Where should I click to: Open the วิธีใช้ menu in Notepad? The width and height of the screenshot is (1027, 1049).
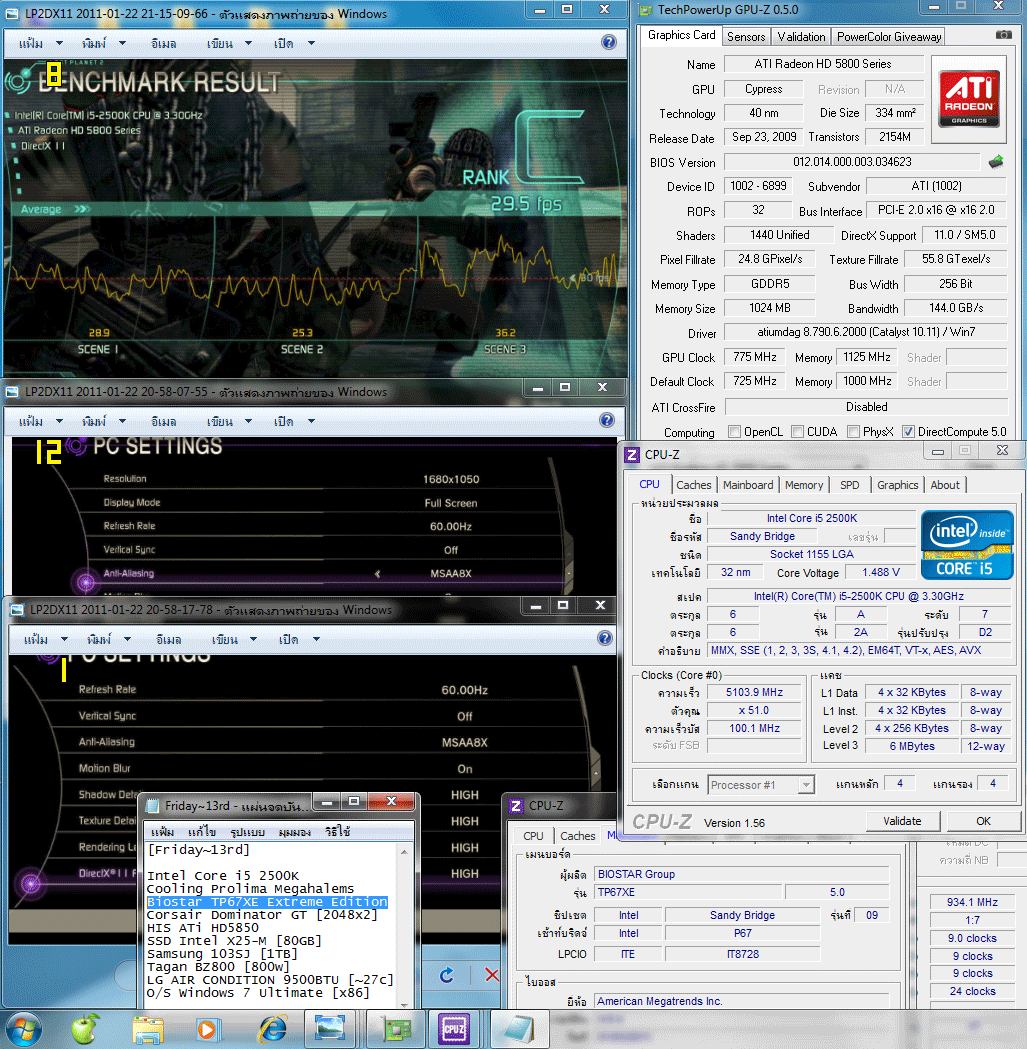point(337,832)
